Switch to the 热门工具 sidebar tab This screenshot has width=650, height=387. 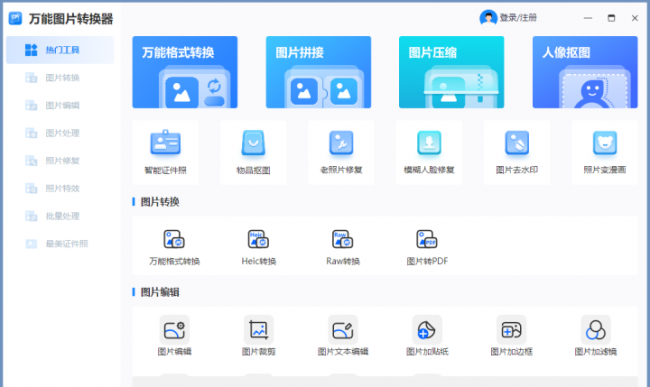click(60, 50)
